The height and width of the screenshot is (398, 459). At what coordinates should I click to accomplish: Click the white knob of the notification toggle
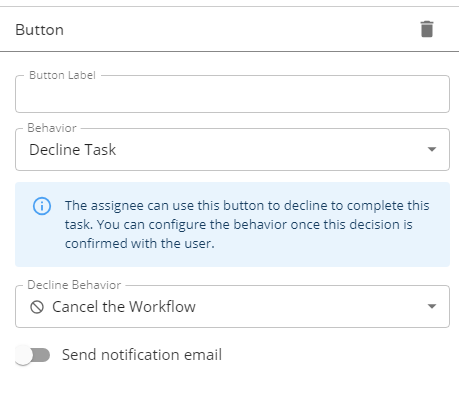pyautogui.click(x=23, y=355)
